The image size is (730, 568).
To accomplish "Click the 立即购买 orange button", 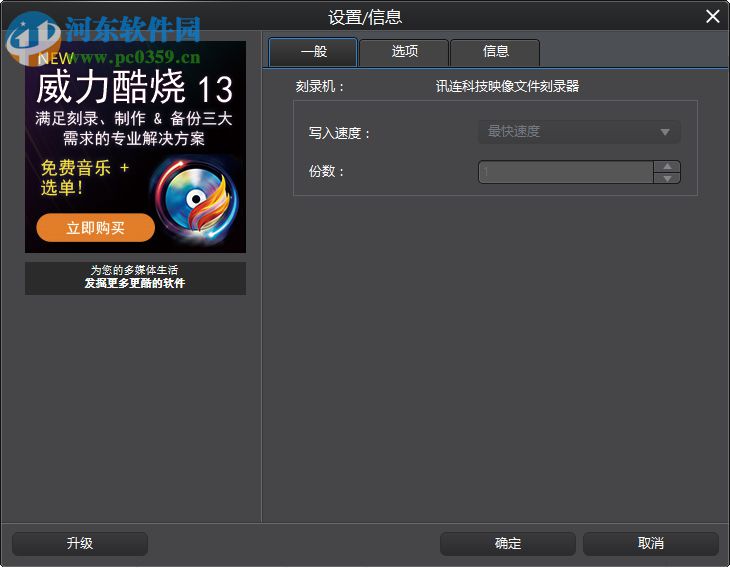I will pos(95,228).
